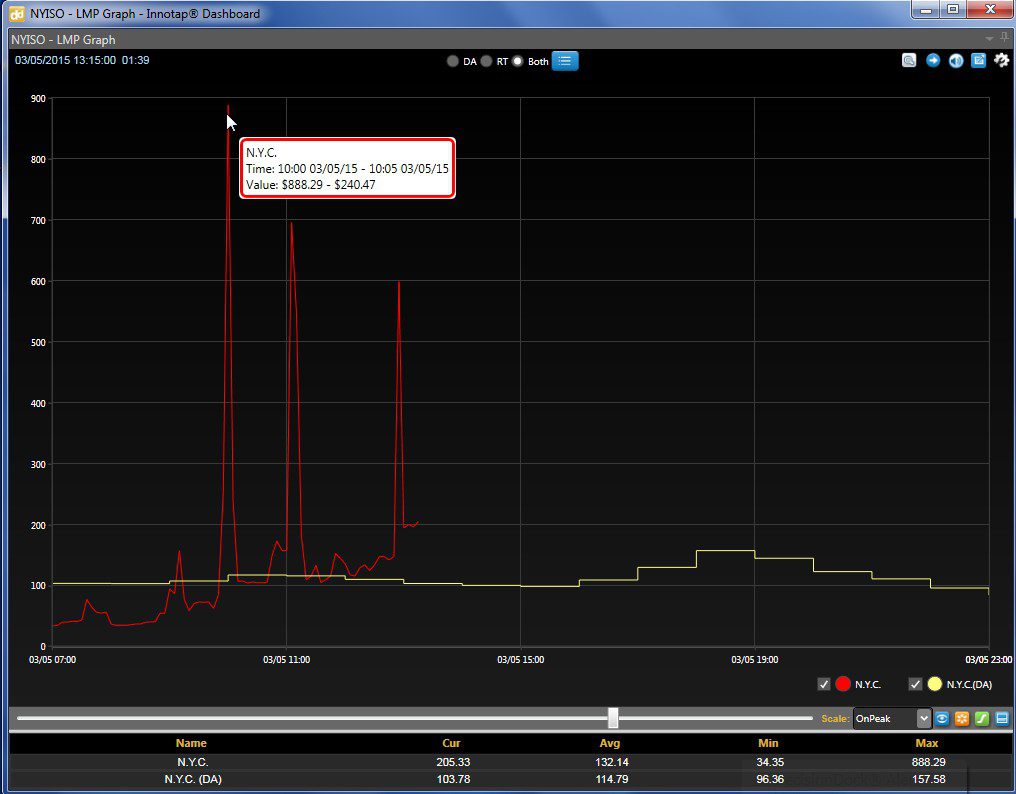This screenshot has width=1016, height=794.
Task: Click the N.Y.C. legend label
Action: click(x=868, y=684)
